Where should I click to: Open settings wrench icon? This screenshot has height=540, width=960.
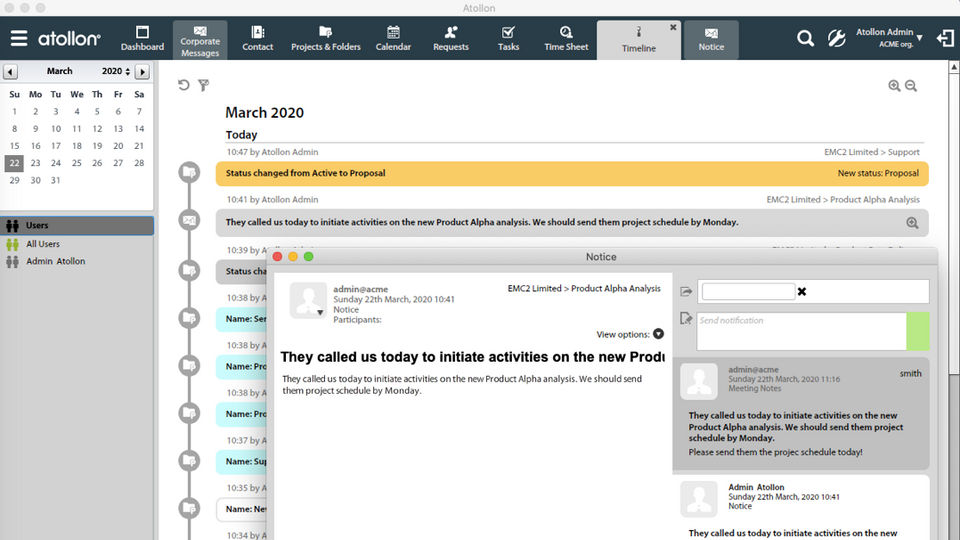(836, 39)
